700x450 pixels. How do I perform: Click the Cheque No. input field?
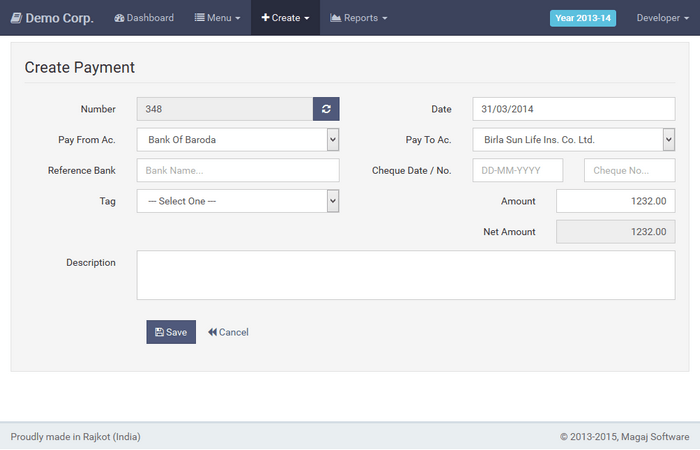tap(629, 171)
